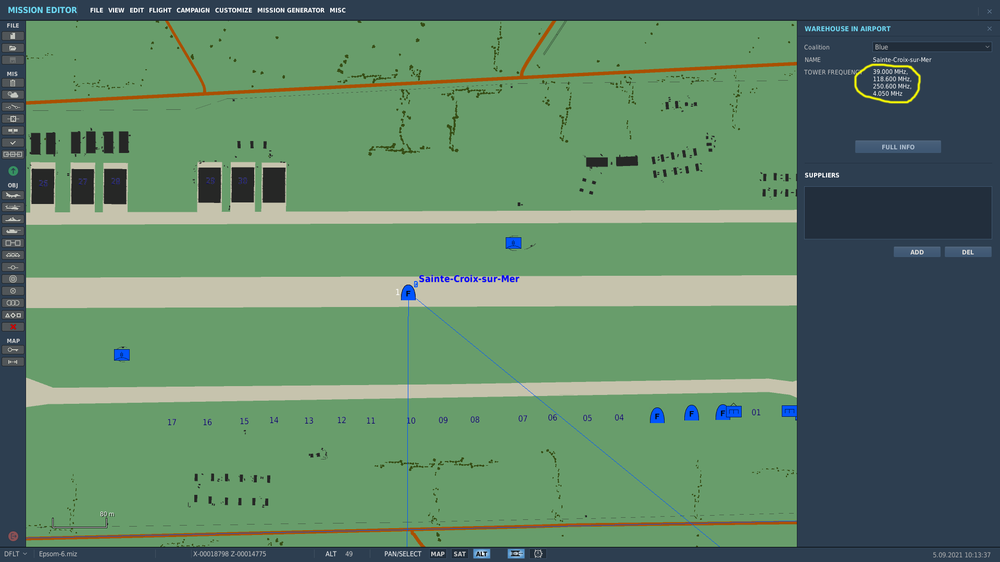Screen dimensions: 1000x562
Task: Click the green fly mission arrow icon
Action: click(x=13, y=171)
